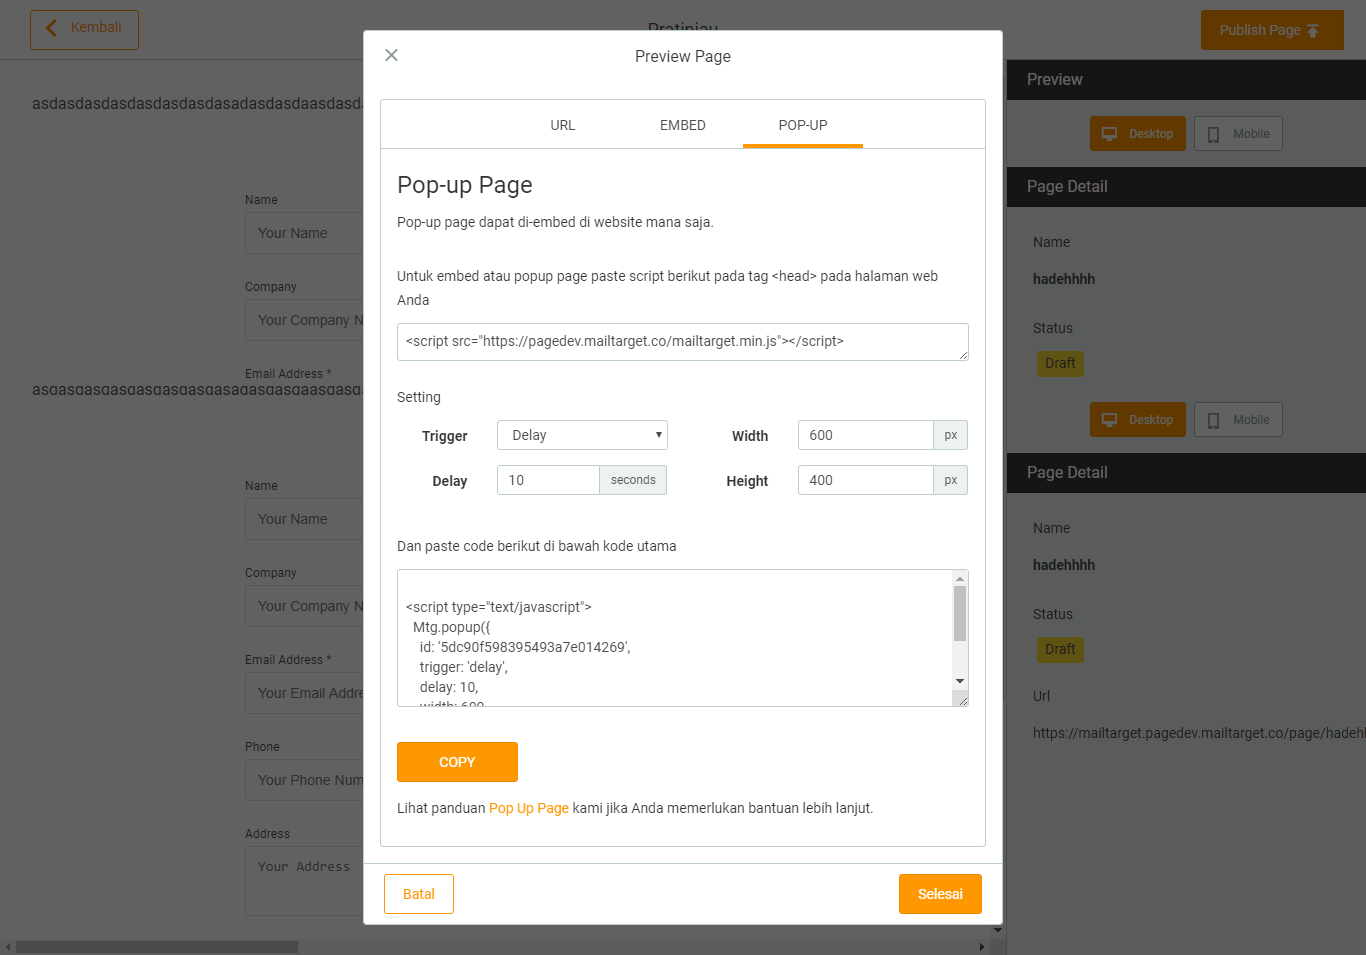Click the Width input field
This screenshot has height=955, width=1366.
(865, 435)
